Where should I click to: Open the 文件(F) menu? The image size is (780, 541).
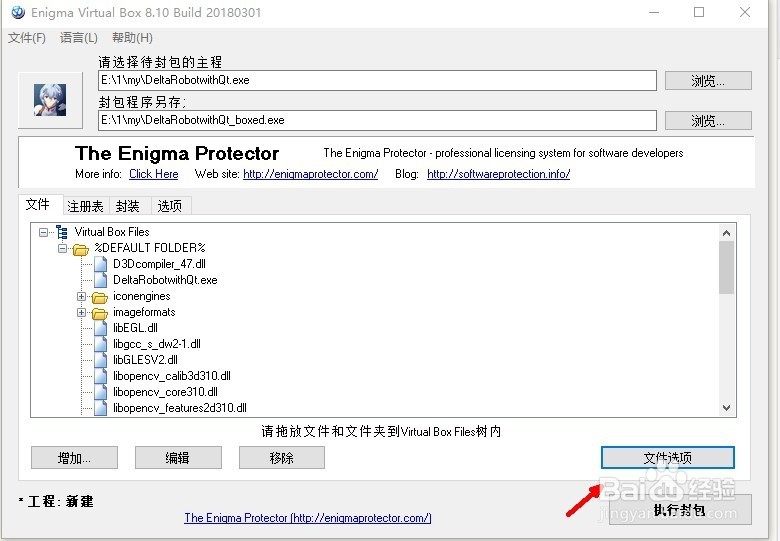[x=27, y=38]
